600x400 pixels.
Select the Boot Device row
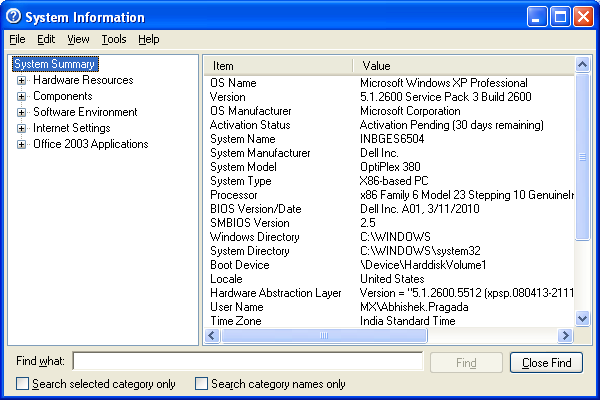click(x=390, y=265)
